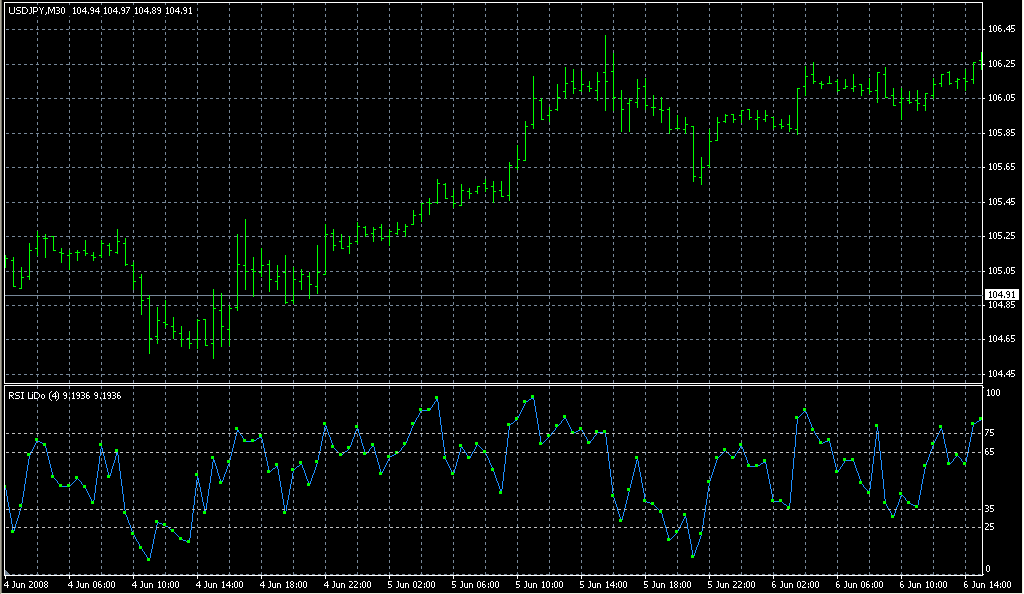
Task: Click the 106.45 price axis label
Action: [x=1001, y=30]
